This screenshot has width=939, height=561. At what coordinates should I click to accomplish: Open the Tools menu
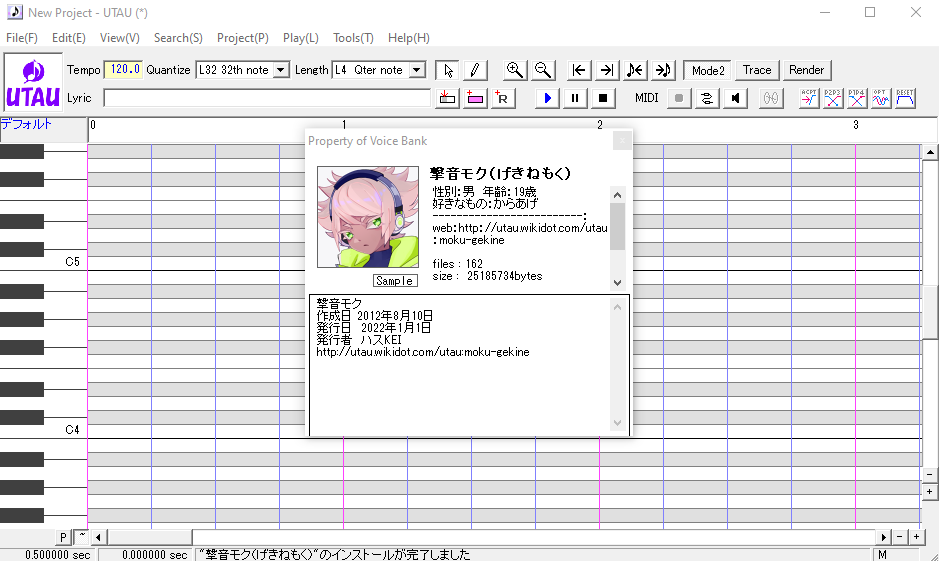pos(353,38)
